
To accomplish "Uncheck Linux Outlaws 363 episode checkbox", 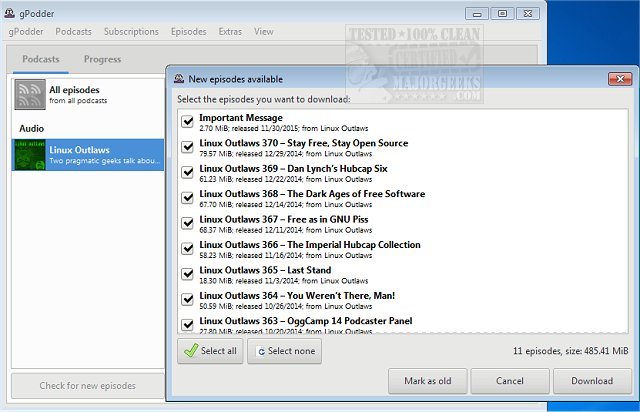I will point(187,325).
